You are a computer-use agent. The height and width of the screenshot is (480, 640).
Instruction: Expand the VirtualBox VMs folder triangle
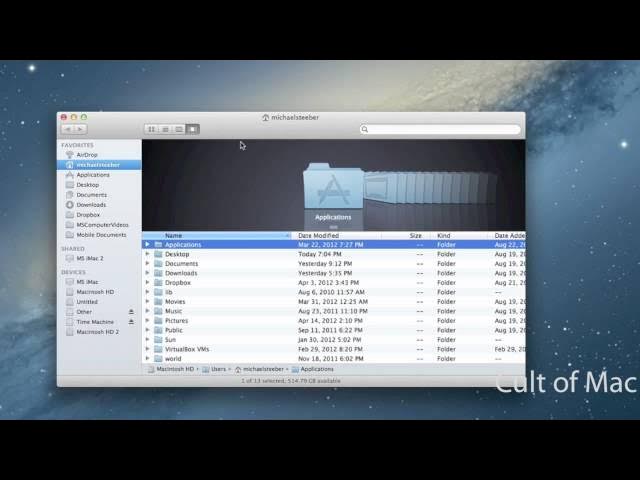[147, 349]
